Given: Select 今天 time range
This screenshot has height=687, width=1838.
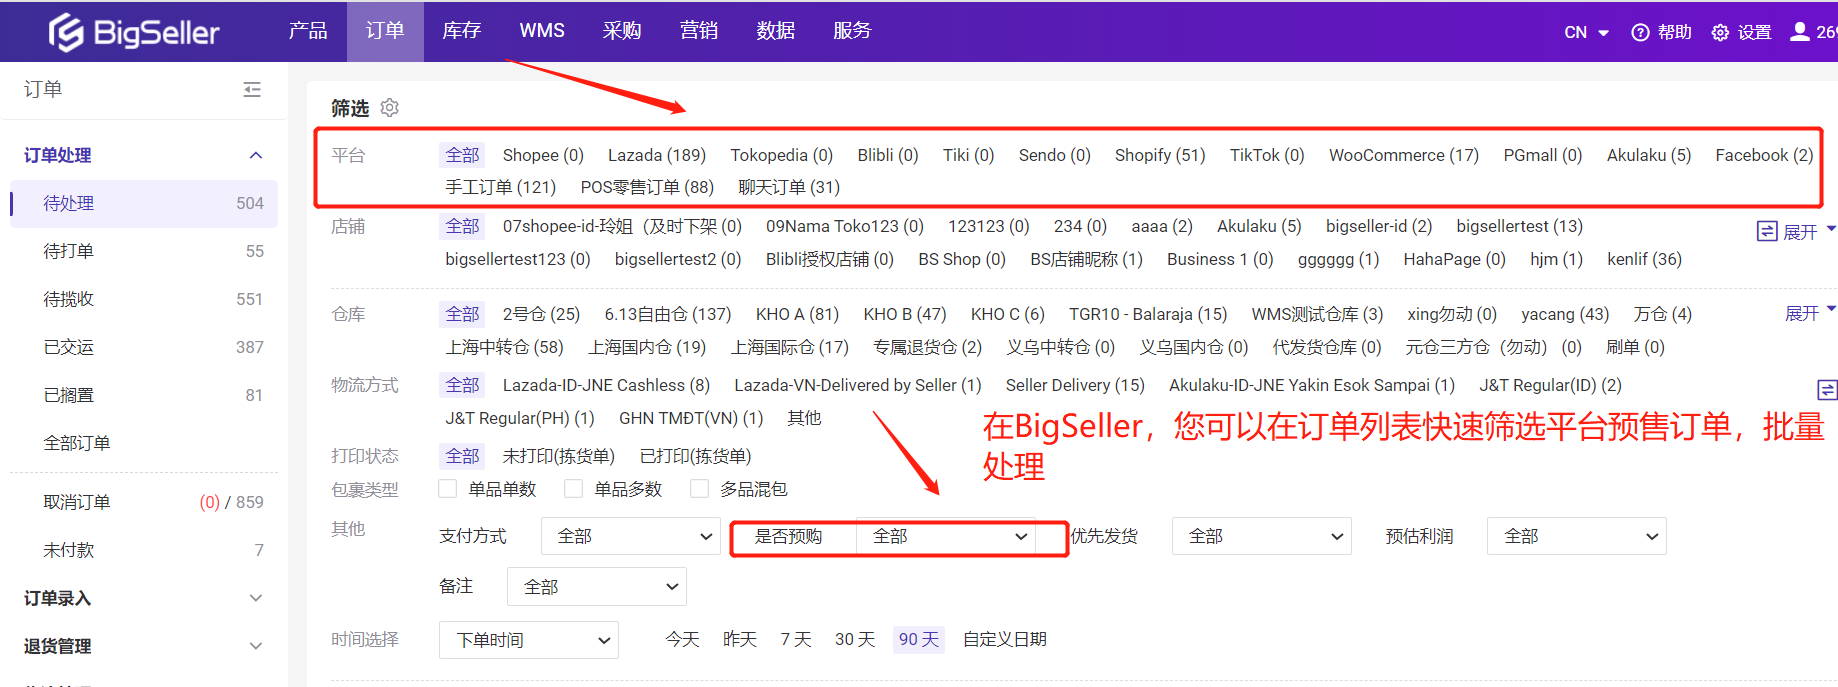Looking at the screenshot, I should (x=683, y=639).
